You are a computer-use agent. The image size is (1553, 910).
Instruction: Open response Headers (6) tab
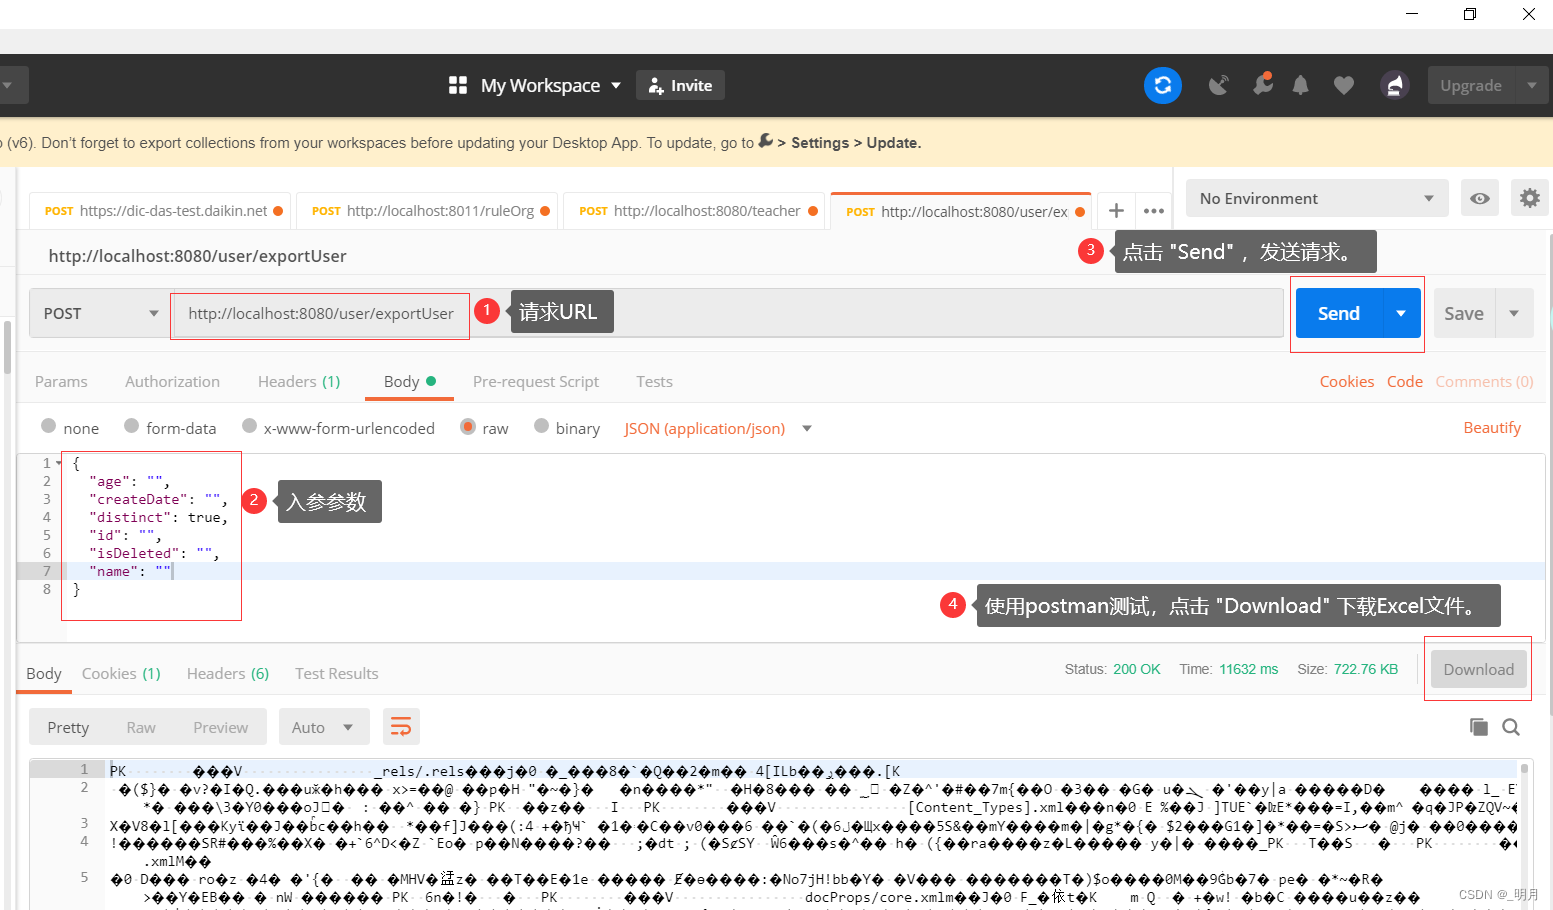[x=228, y=673]
